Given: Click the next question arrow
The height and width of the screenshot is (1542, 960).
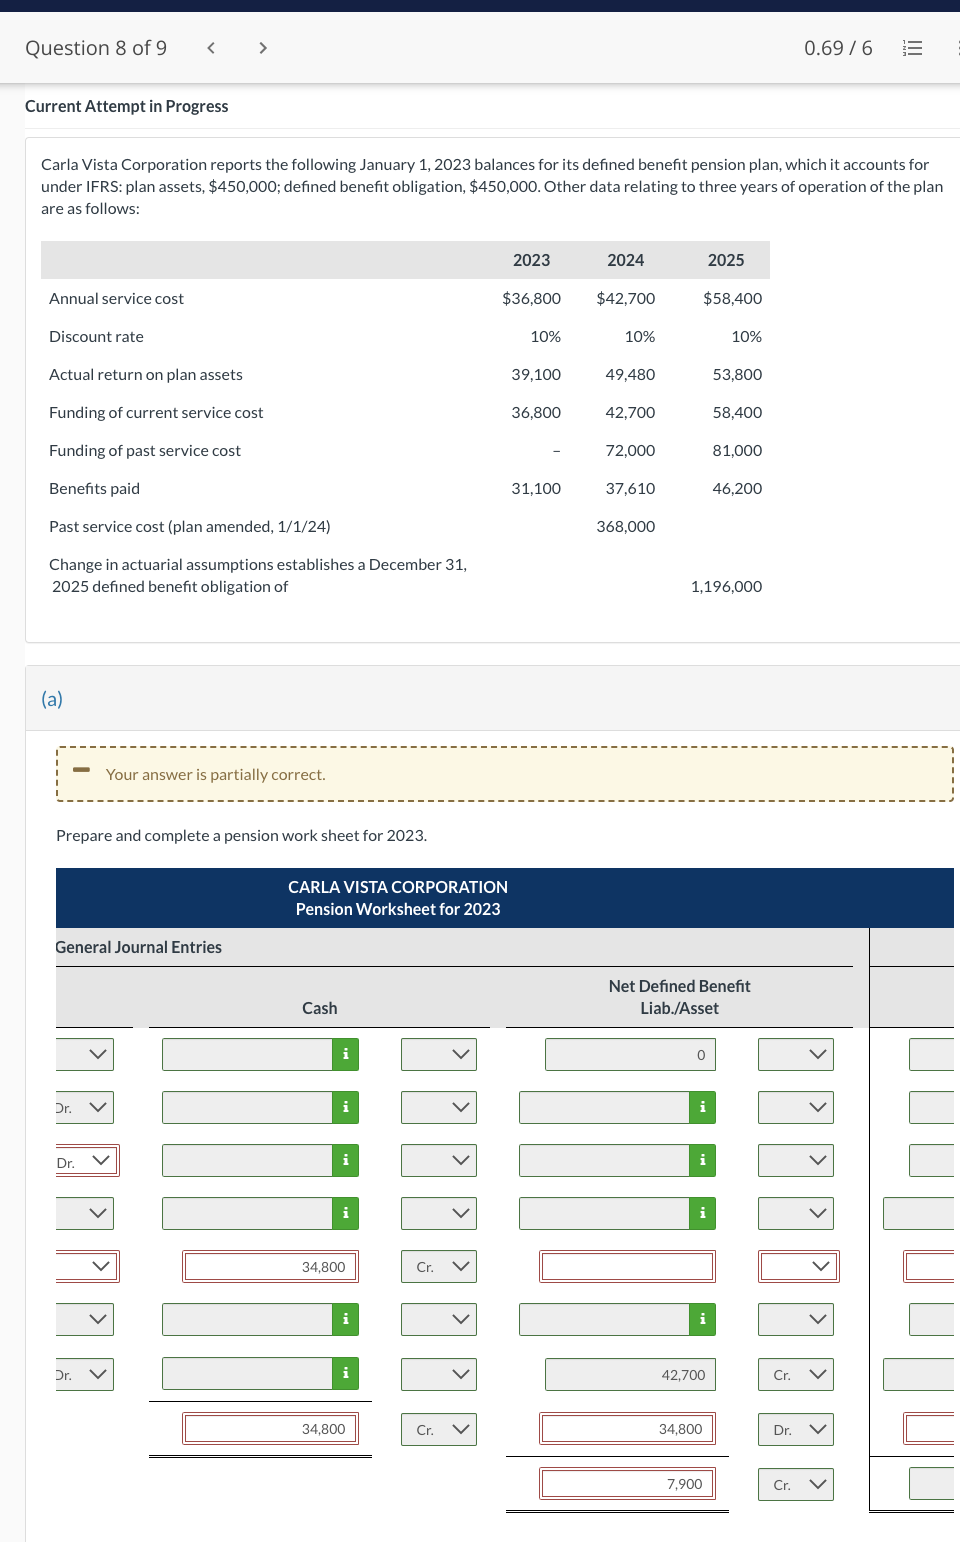Looking at the screenshot, I should click(x=261, y=47).
